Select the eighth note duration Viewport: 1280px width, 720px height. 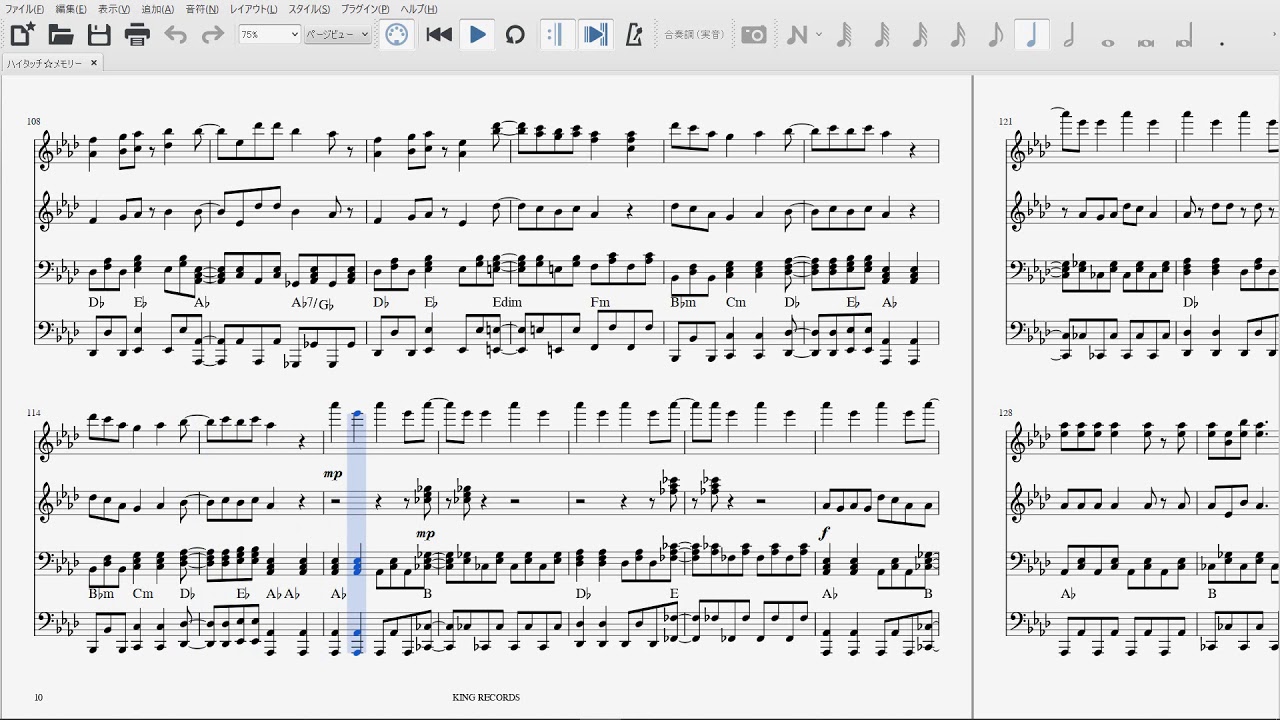(994, 35)
